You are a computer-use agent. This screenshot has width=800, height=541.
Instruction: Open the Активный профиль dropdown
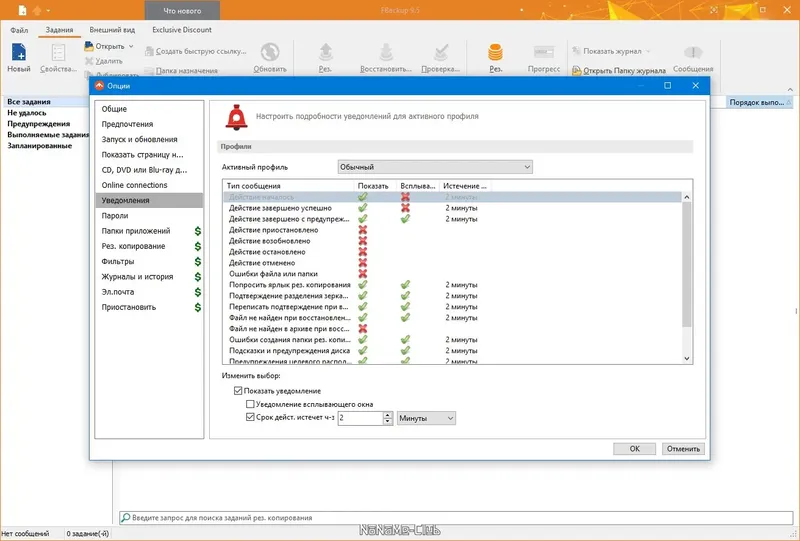pos(435,167)
